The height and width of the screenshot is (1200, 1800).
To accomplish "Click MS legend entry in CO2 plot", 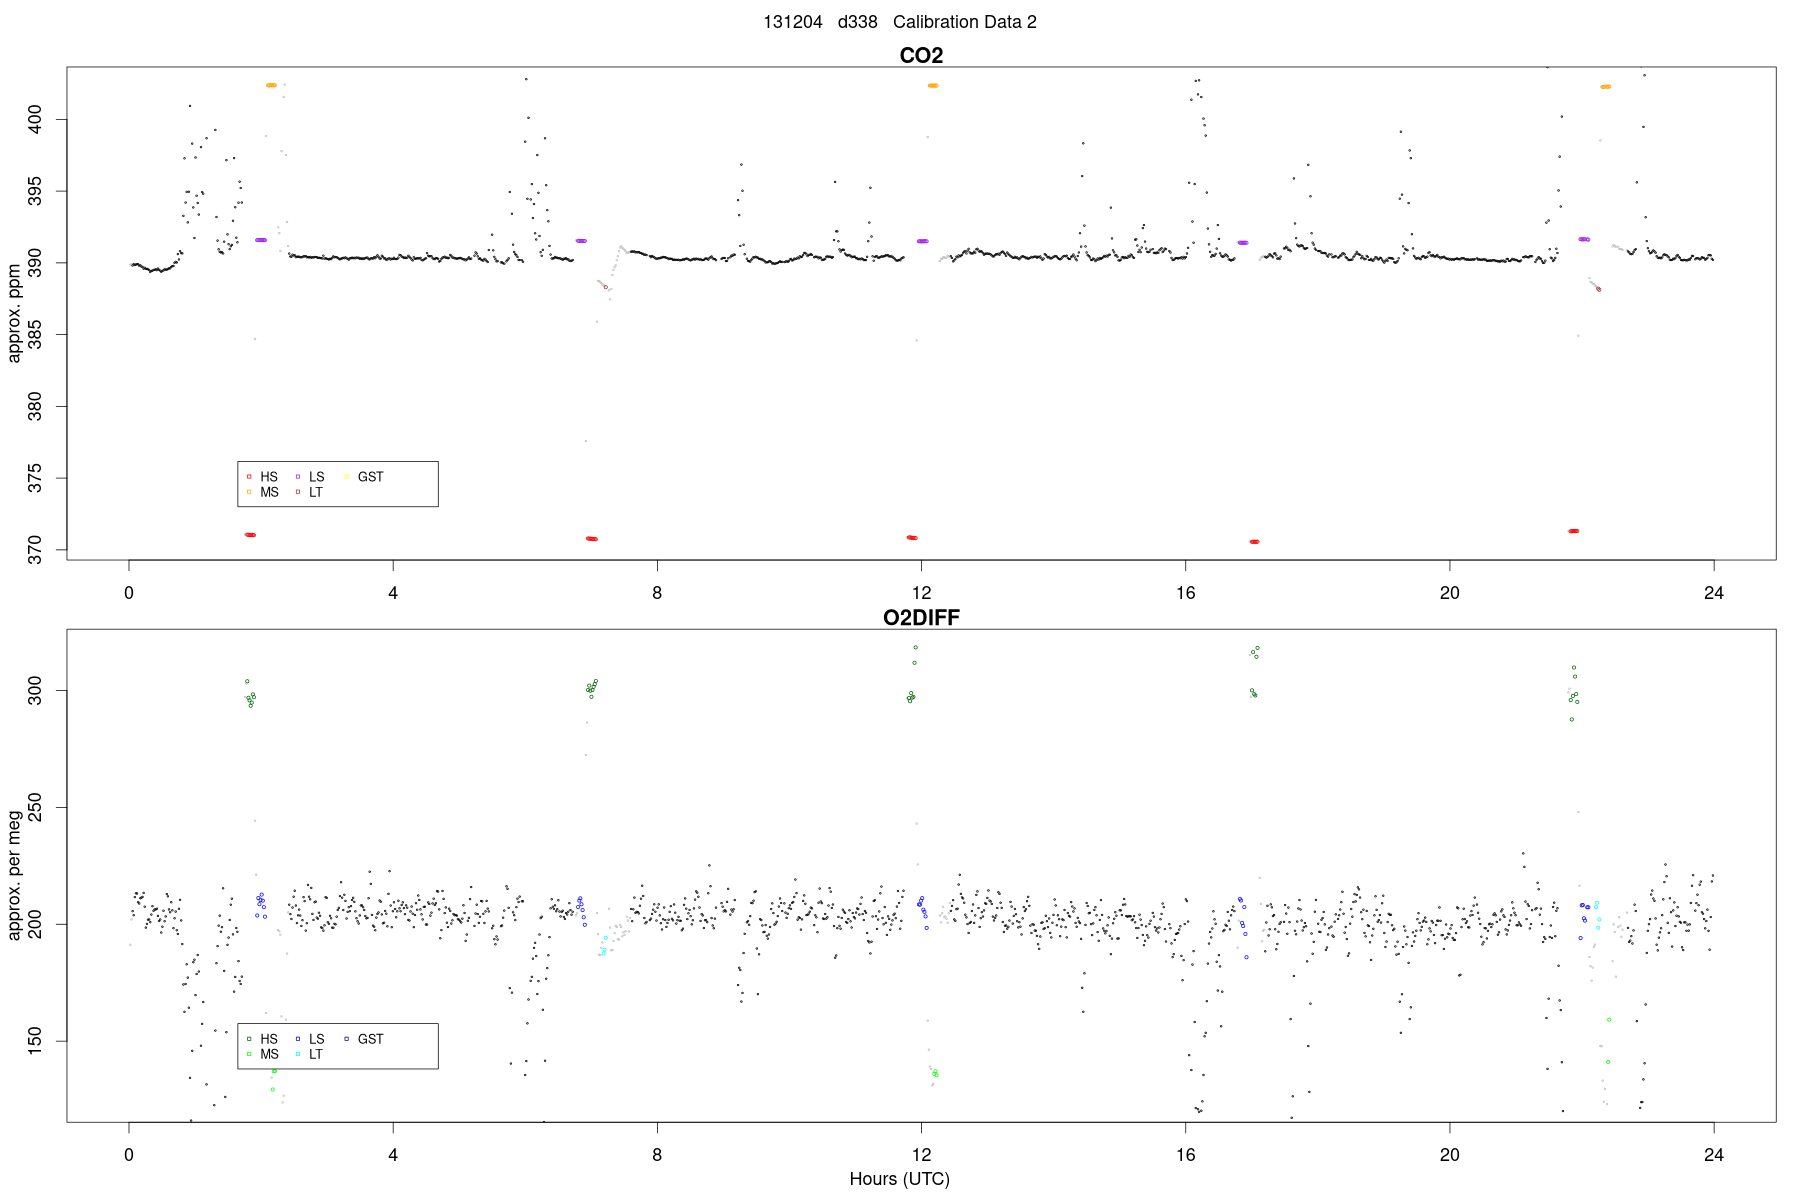I will (262, 492).
